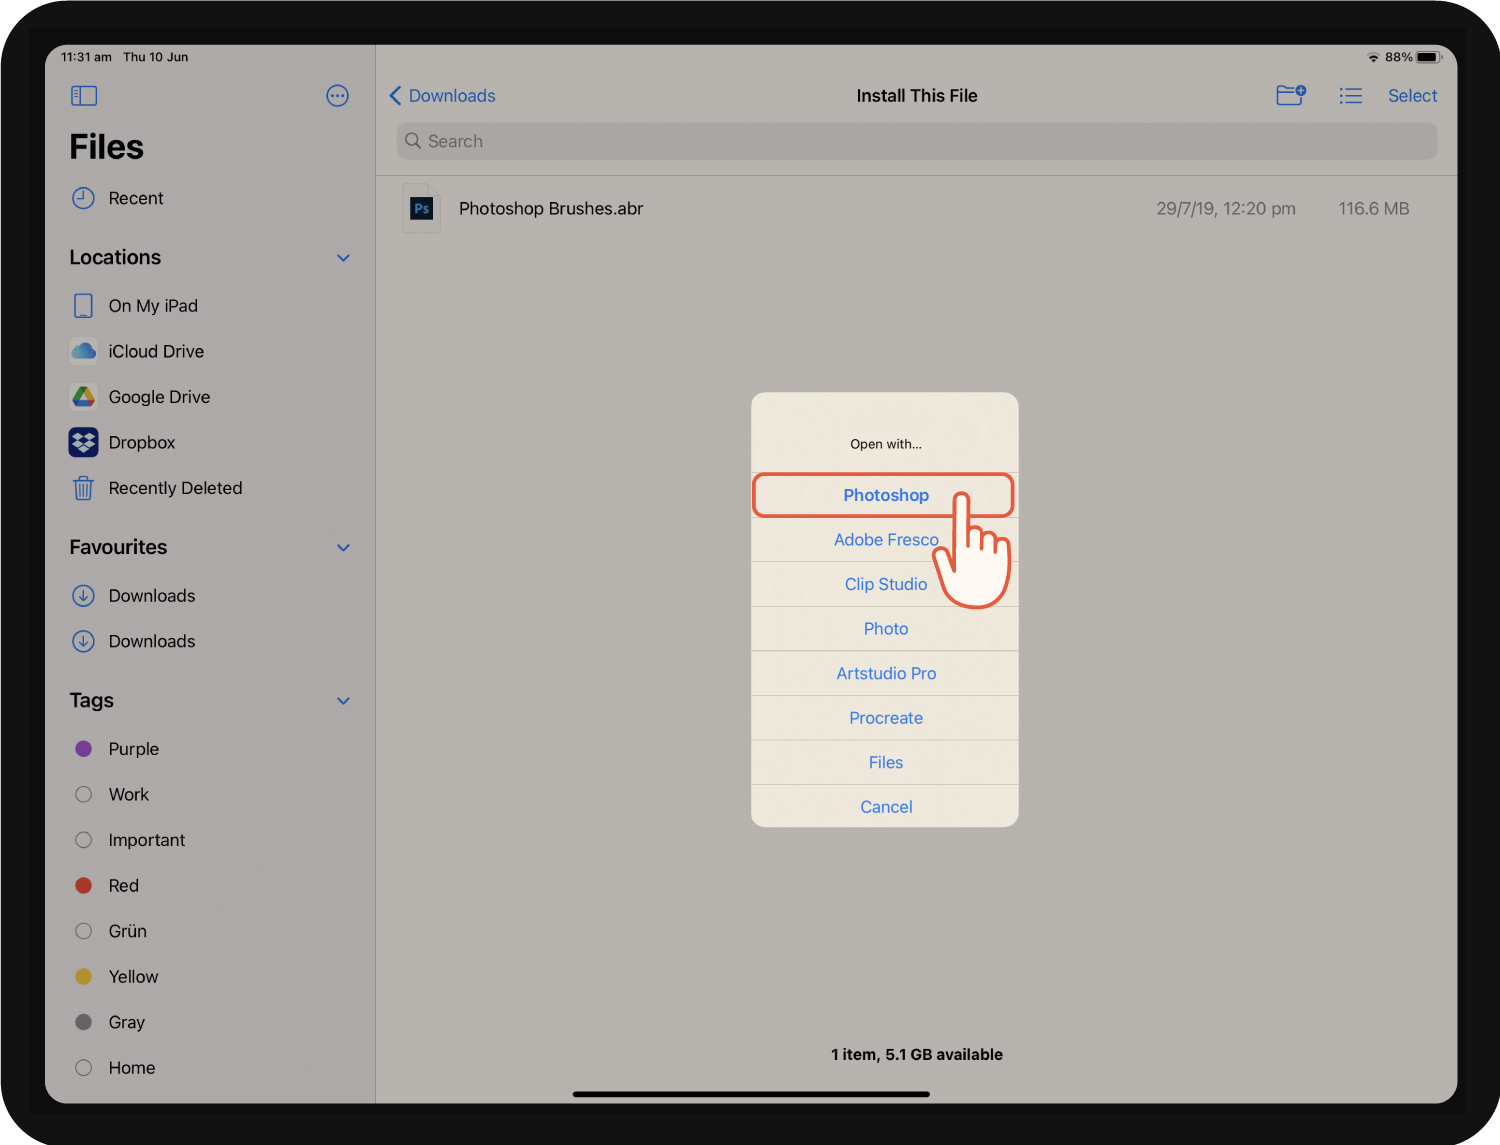Open Dropbox location
The image size is (1500, 1145).
(122, 442)
